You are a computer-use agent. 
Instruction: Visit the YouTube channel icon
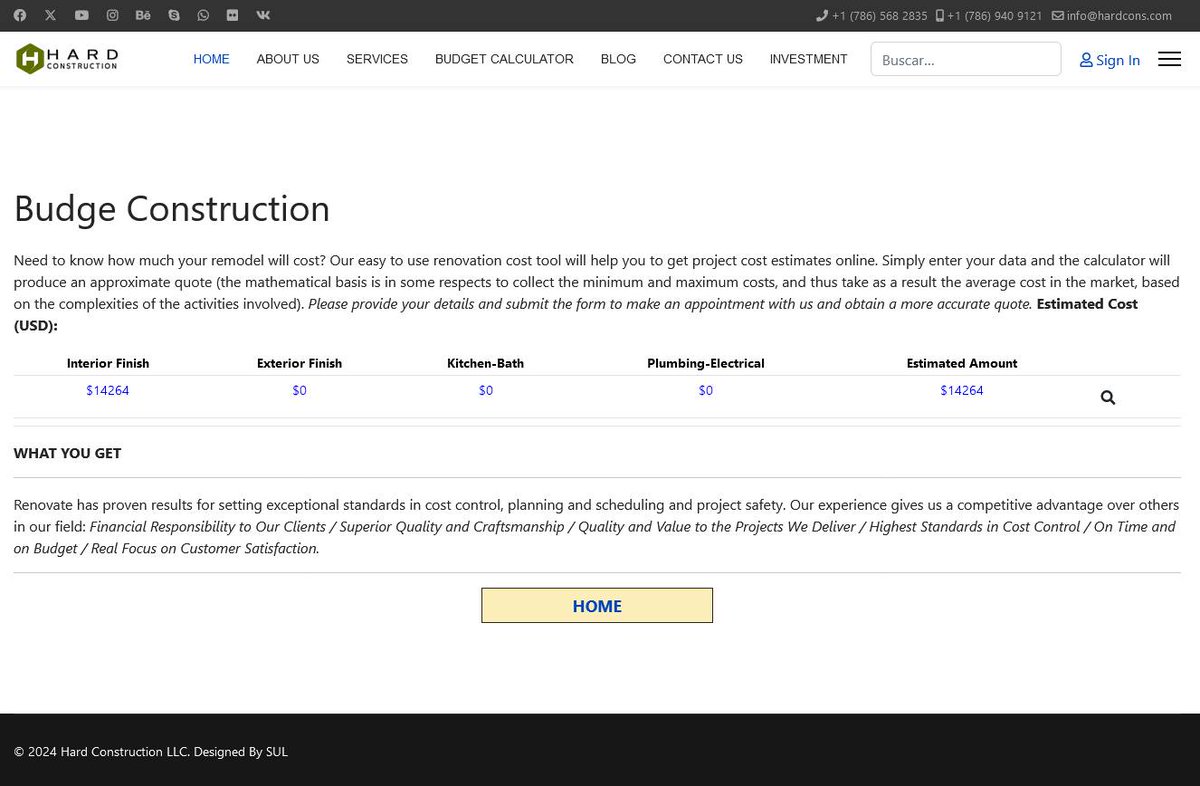point(81,15)
